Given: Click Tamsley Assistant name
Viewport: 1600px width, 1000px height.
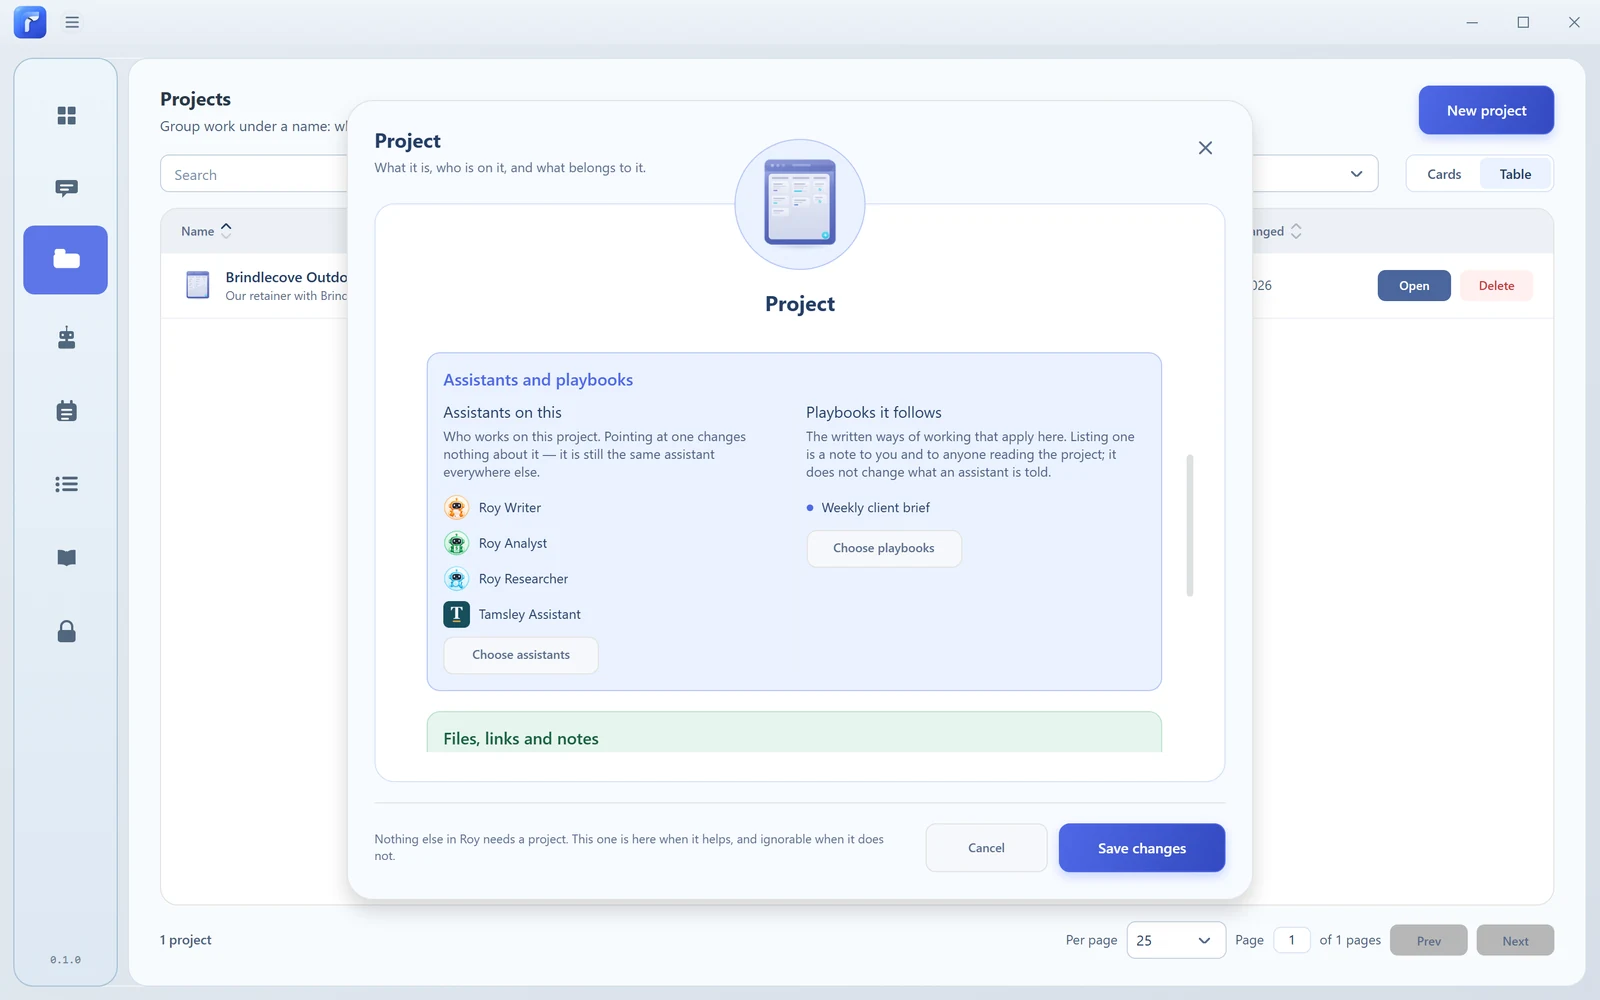Looking at the screenshot, I should coord(529,614).
